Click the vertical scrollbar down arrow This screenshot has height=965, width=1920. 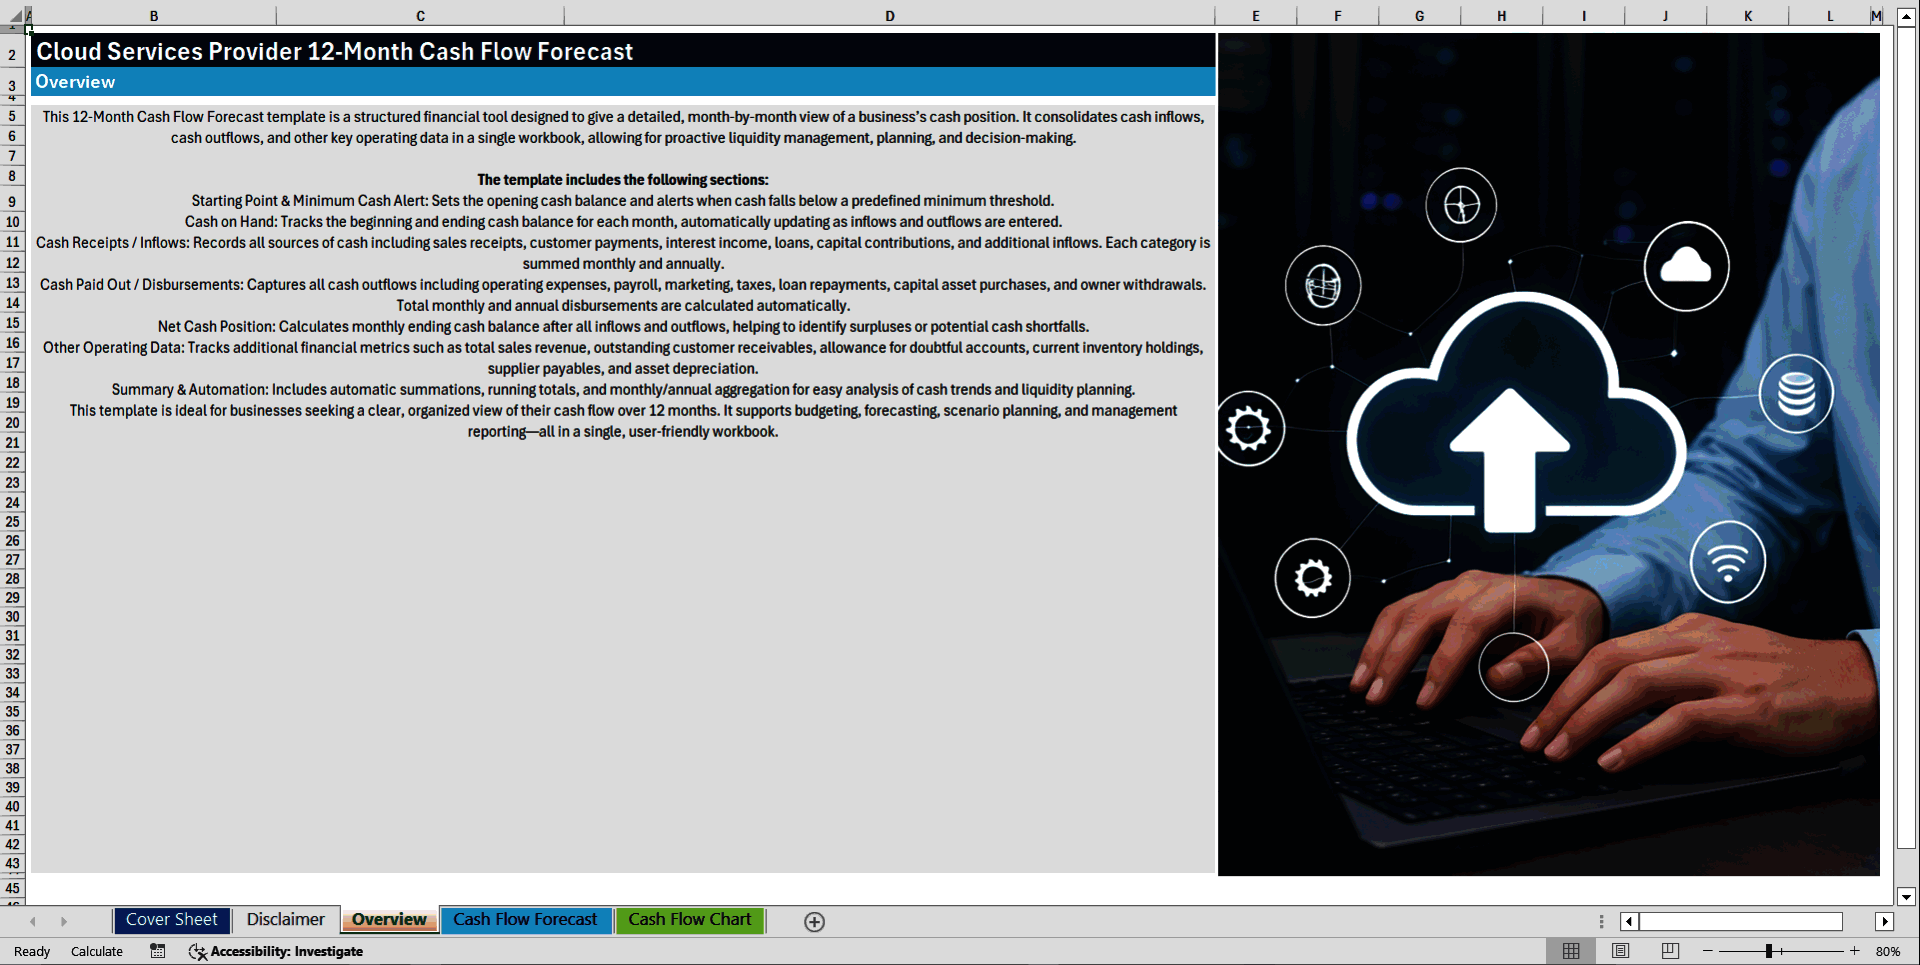1908,896
